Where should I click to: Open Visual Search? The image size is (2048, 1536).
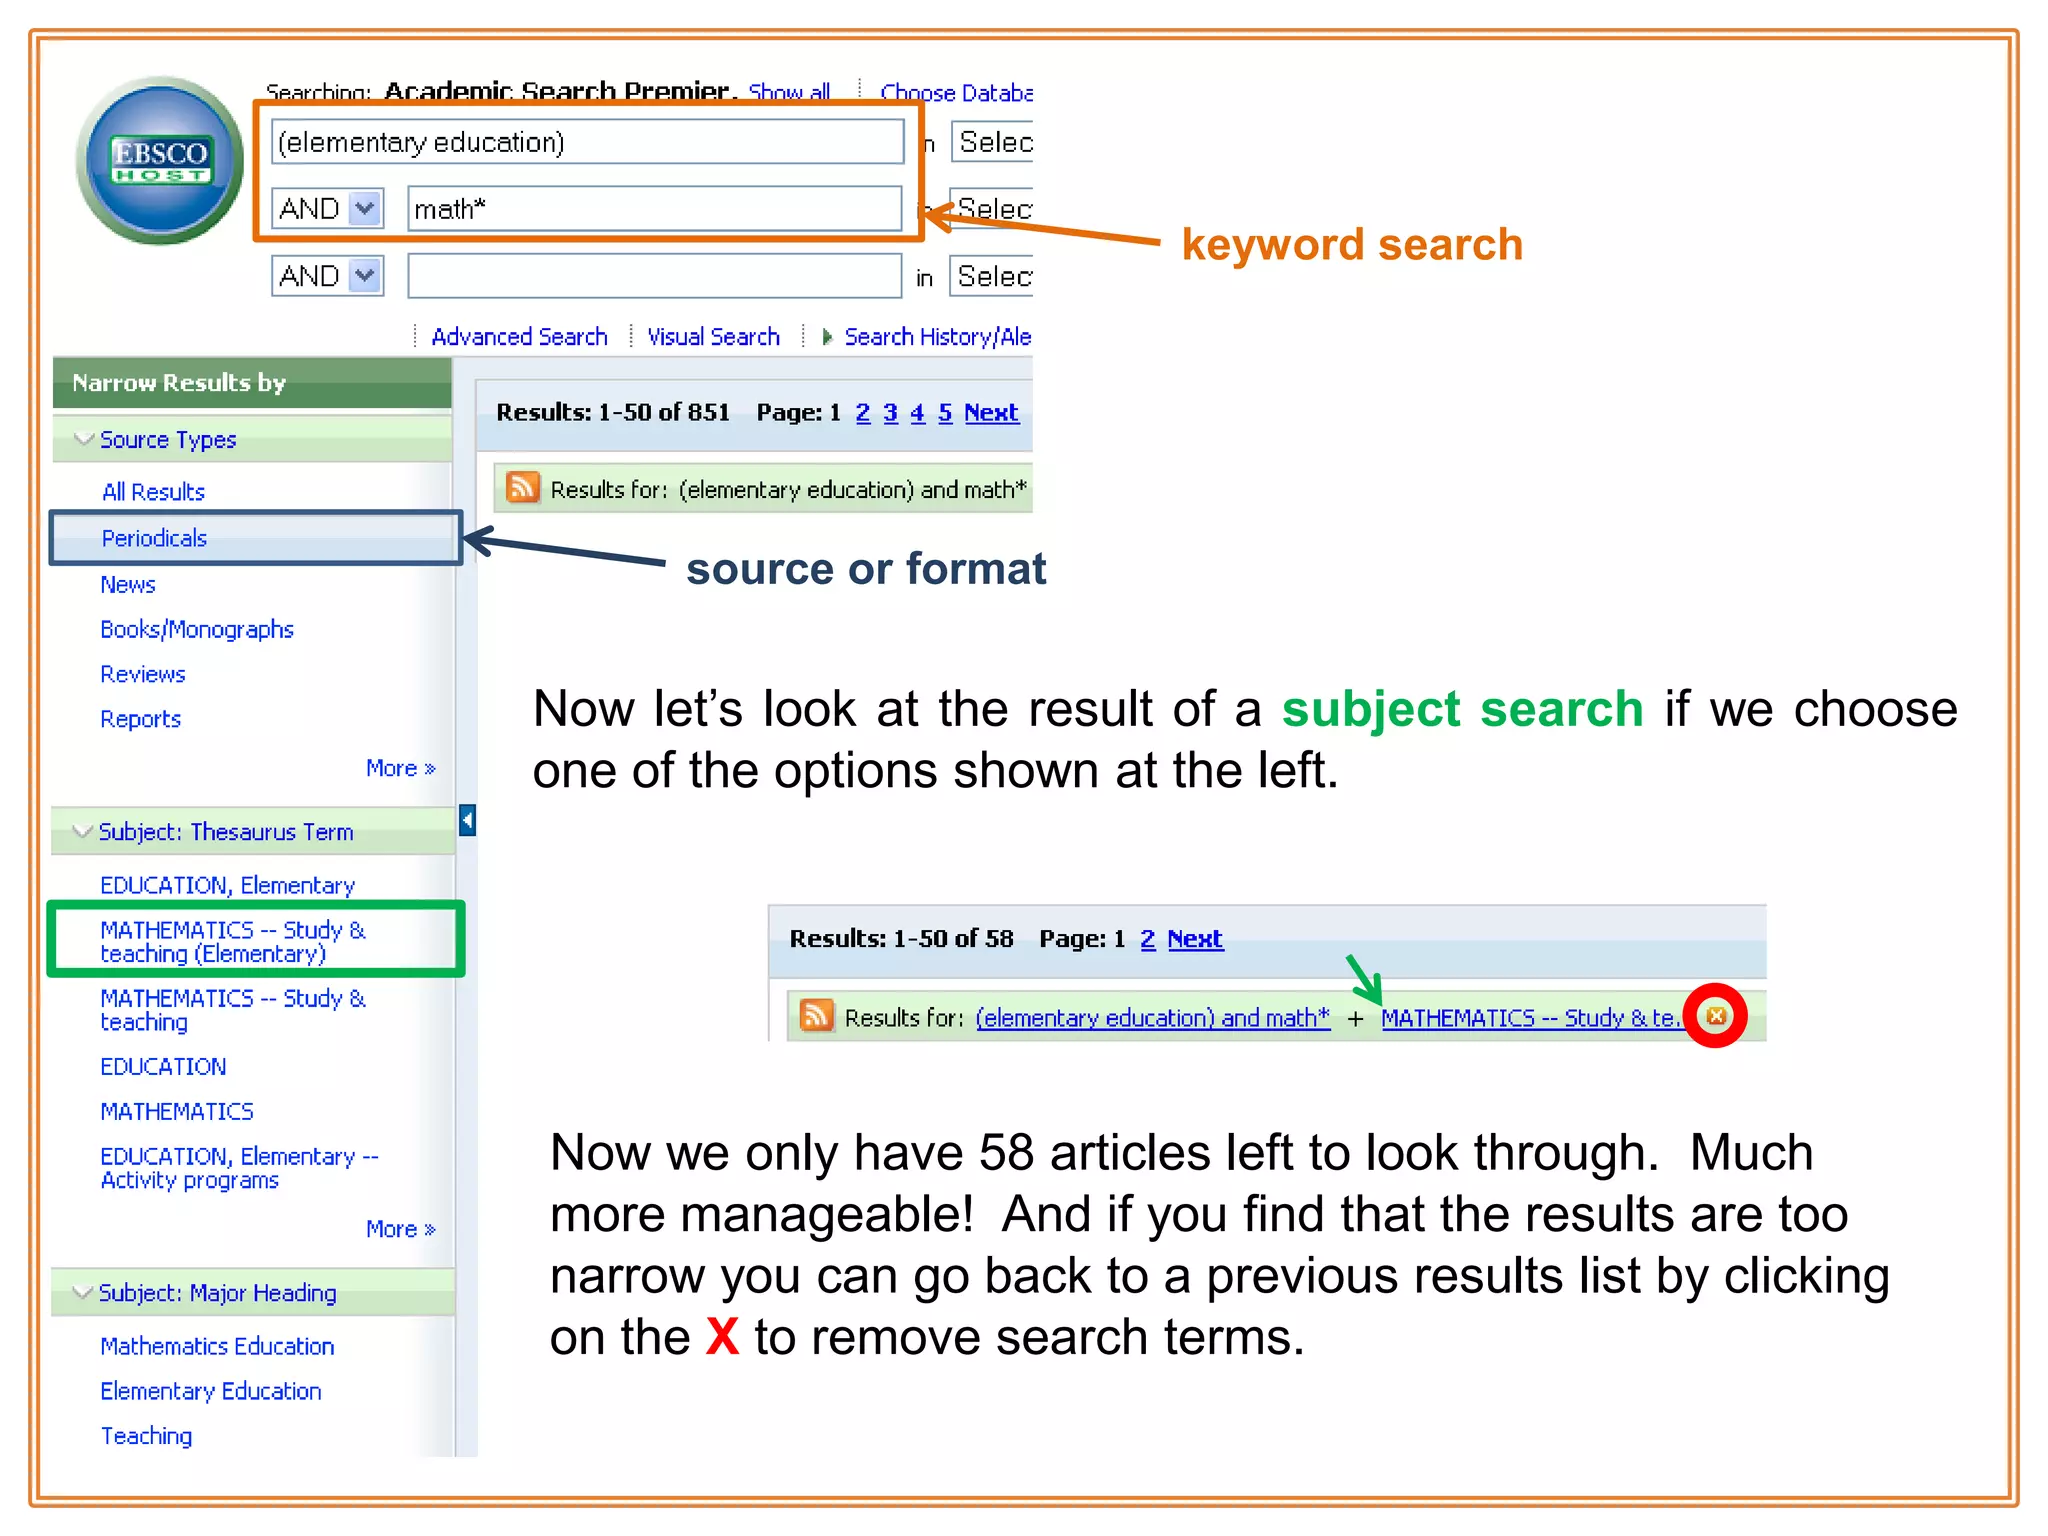(713, 337)
